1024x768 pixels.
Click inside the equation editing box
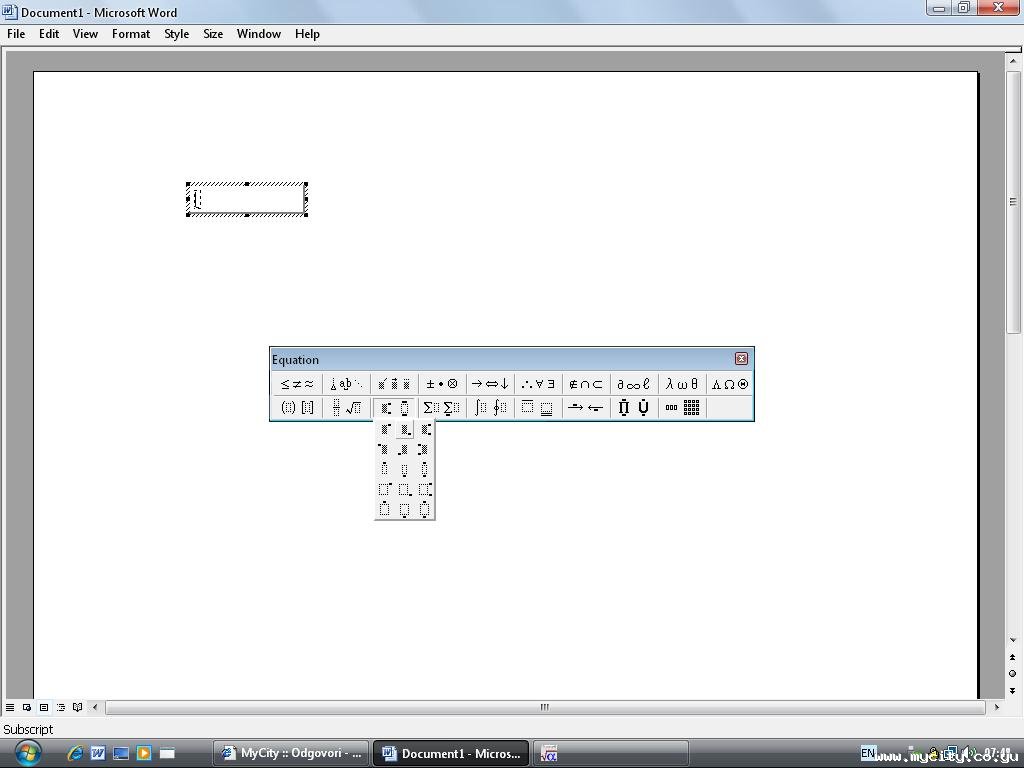[x=247, y=199]
